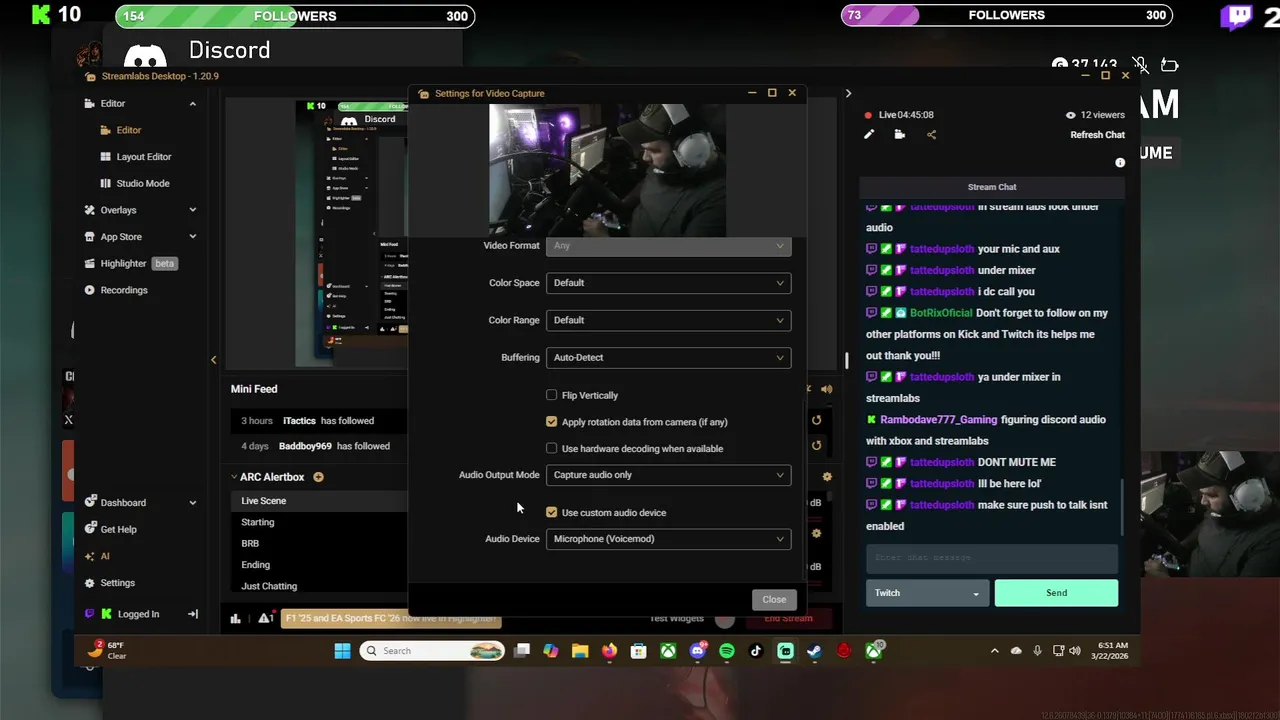Viewport: 1280px width, 720px height.
Task: Replay the iTactics follow alert
Action: tap(816, 421)
